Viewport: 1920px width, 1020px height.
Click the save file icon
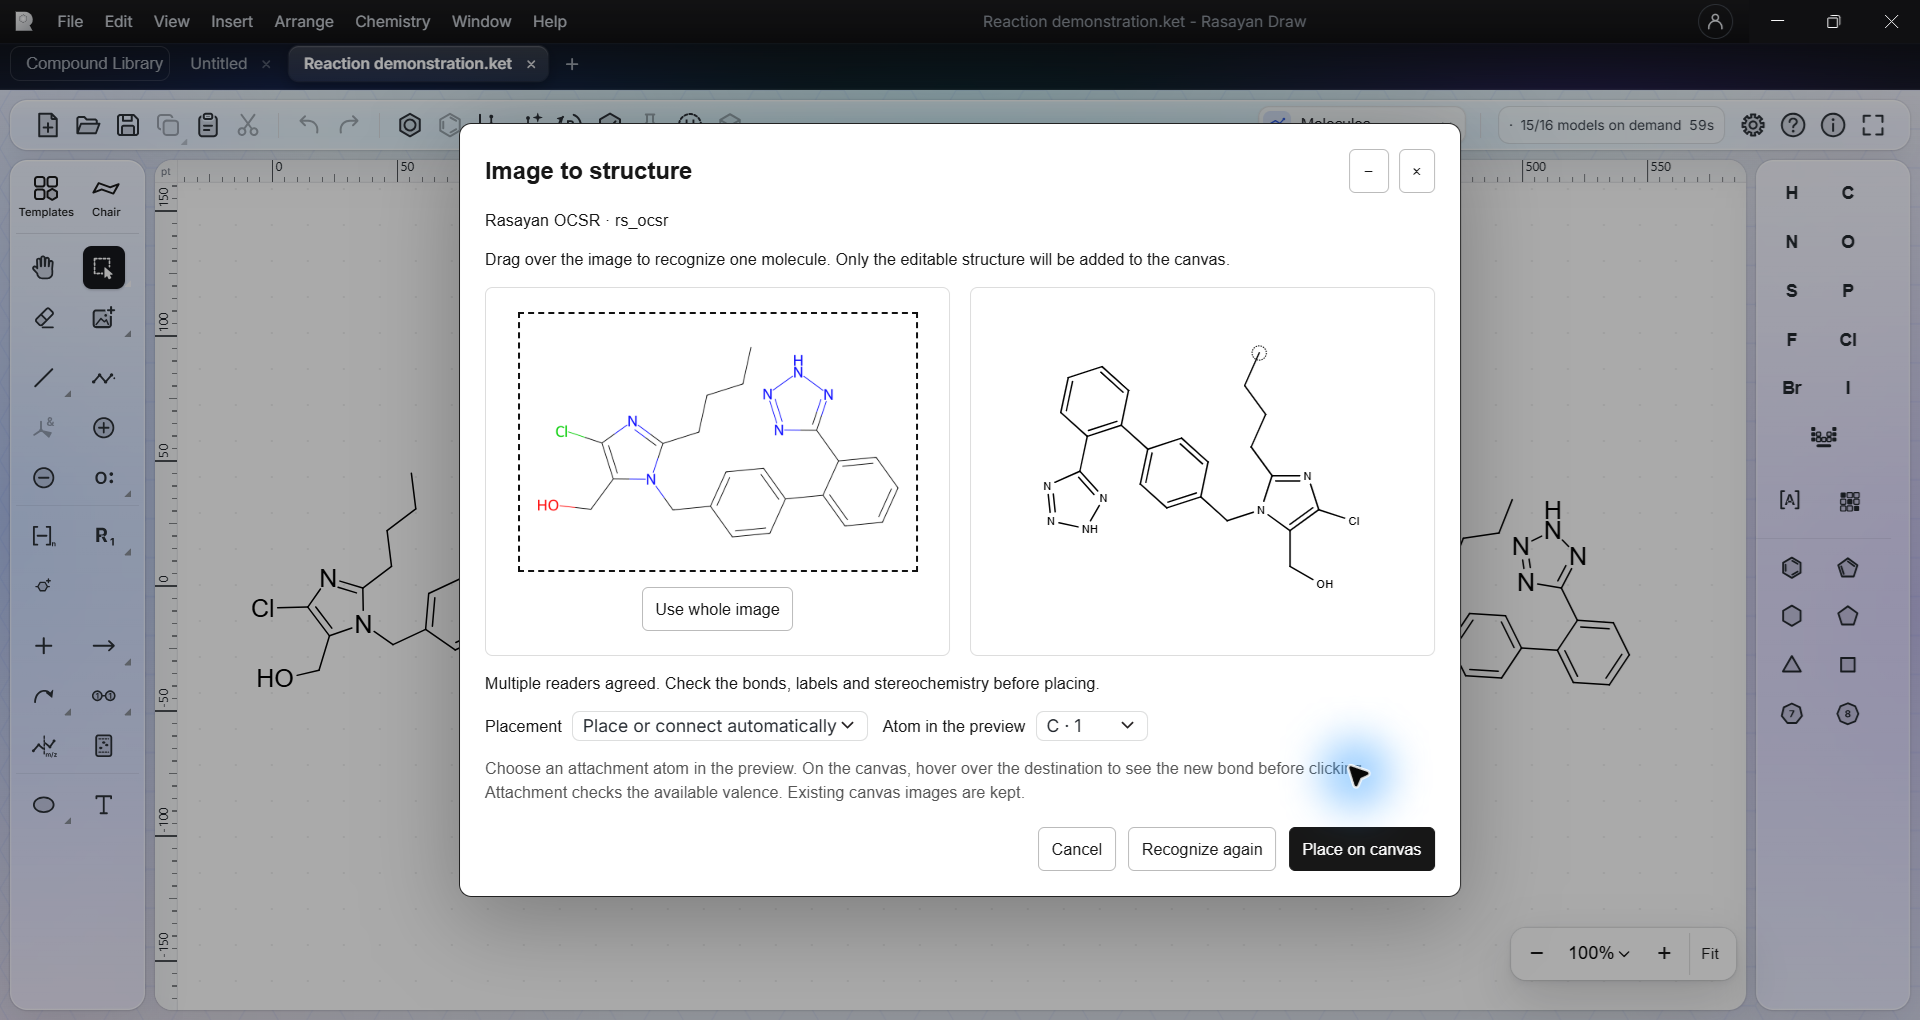[128, 125]
